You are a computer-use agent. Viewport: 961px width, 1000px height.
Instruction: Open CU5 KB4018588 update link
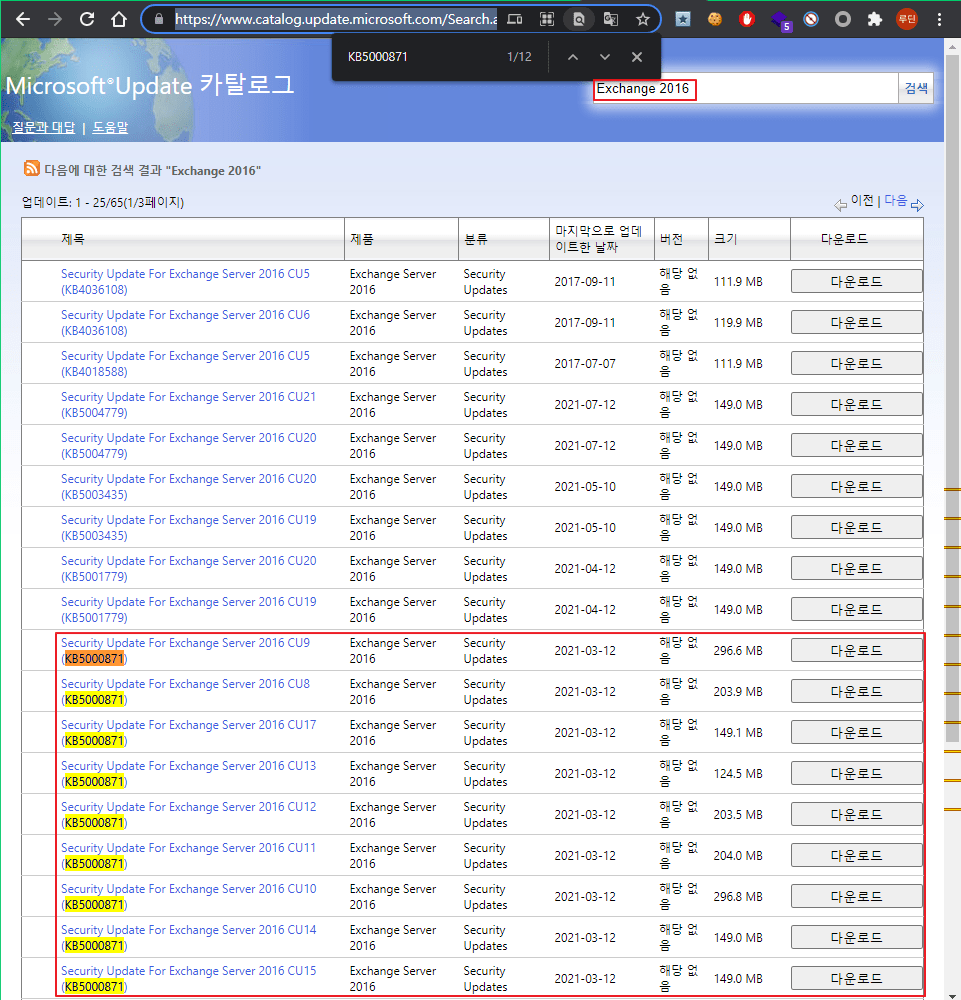pyautogui.click(x=185, y=364)
